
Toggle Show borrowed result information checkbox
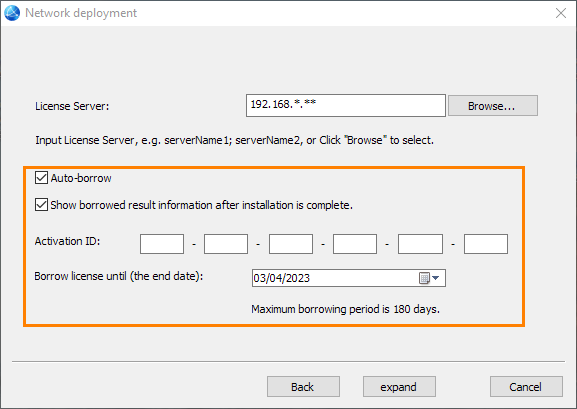pos(41,204)
